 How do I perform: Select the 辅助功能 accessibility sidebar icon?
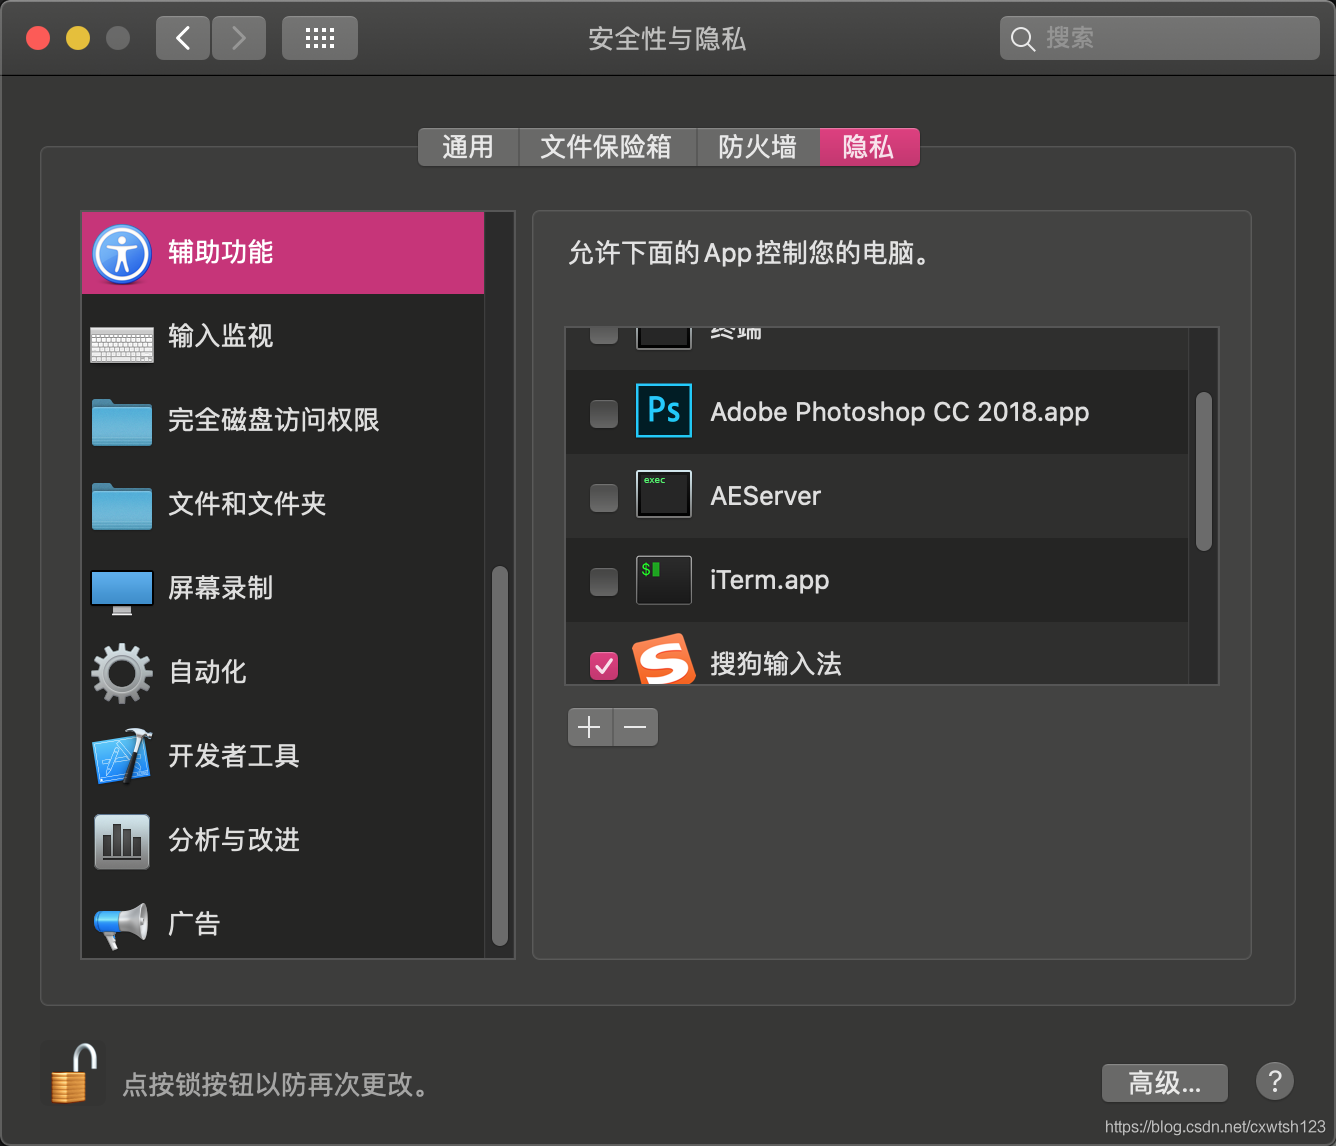[121, 253]
